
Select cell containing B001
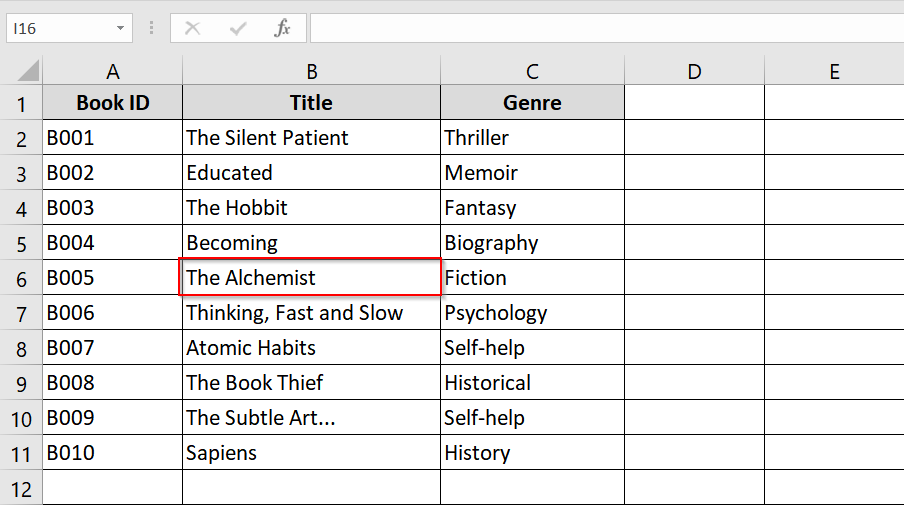(x=112, y=138)
